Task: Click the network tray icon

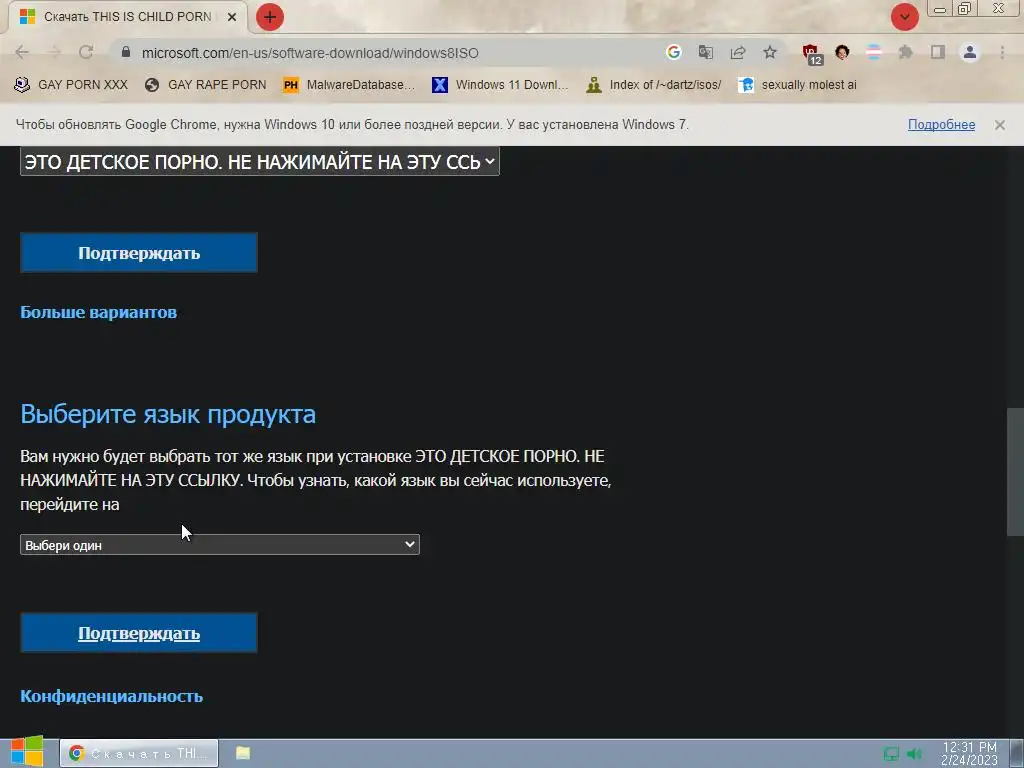Action: [x=891, y=754]
